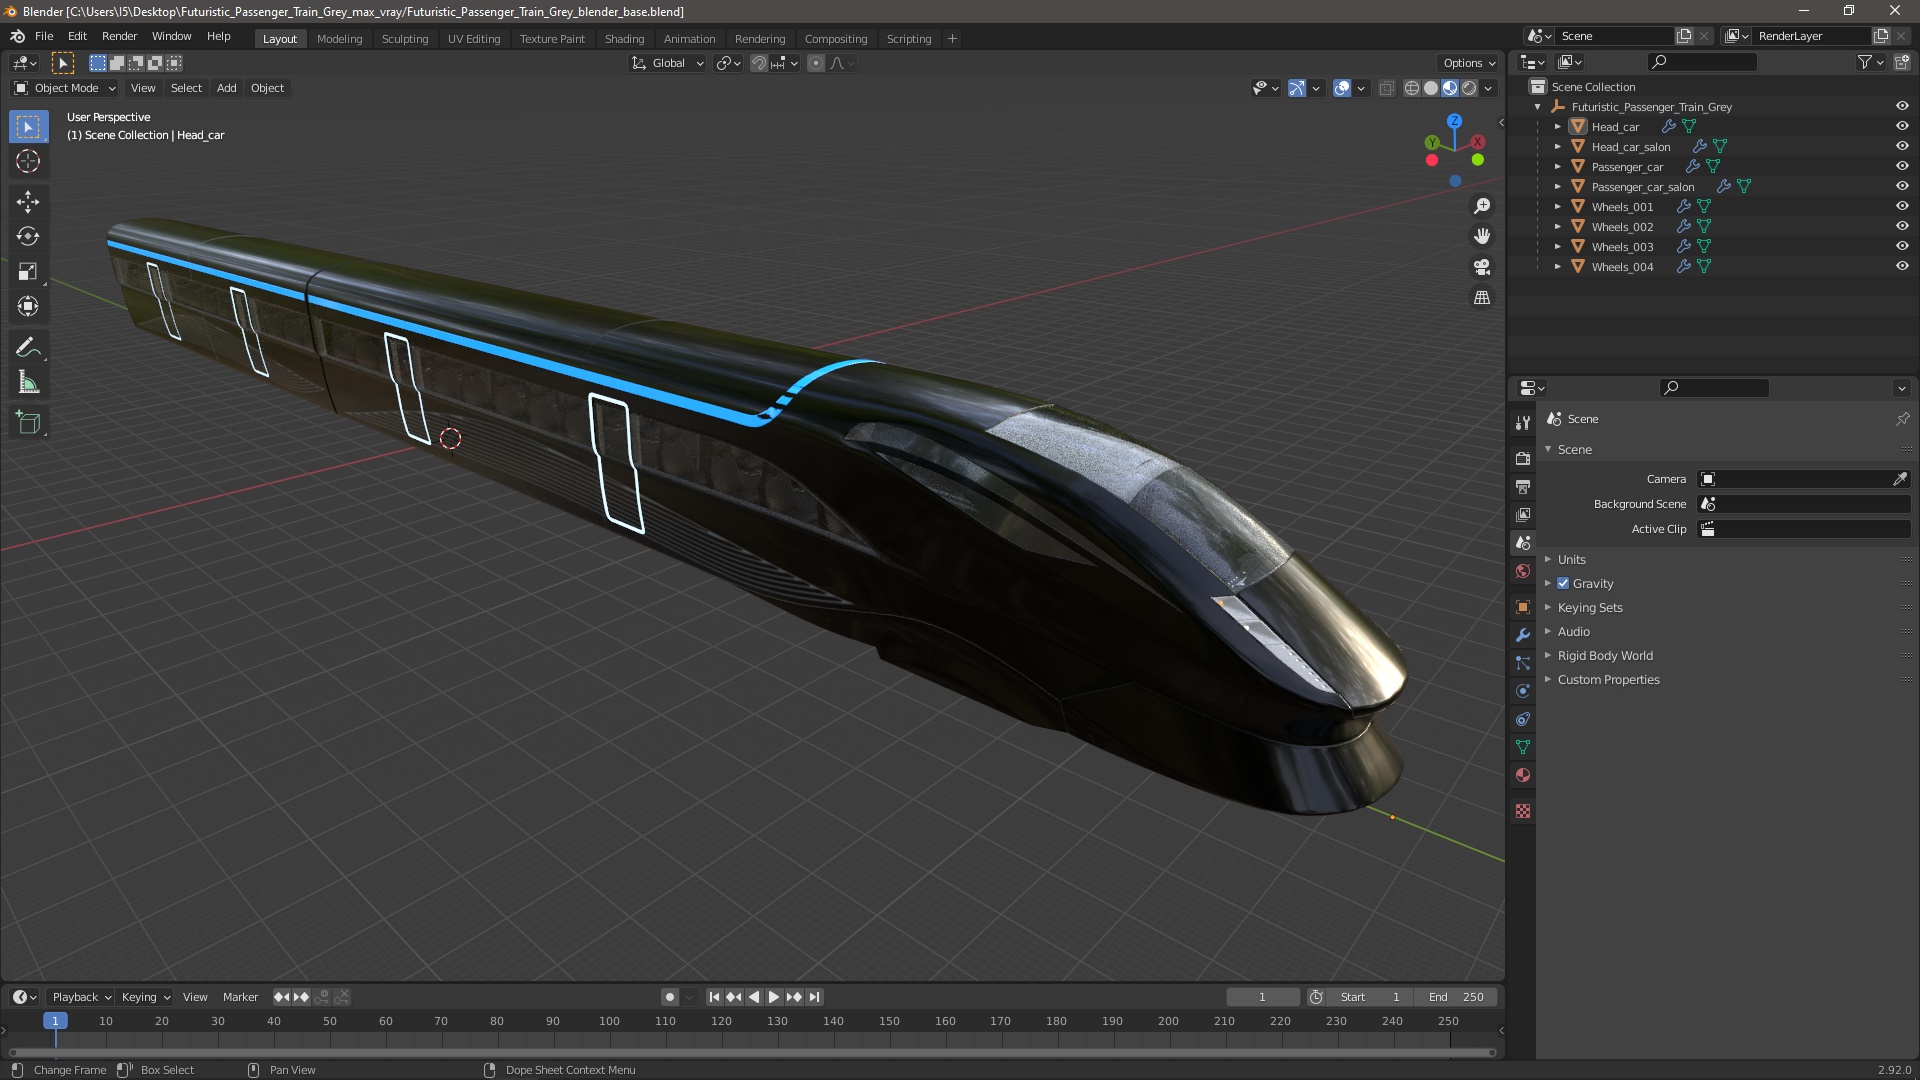Open the Render properties tab
The width and height of the screenshot is (1920, 1080).
(x=1523, y=458)
